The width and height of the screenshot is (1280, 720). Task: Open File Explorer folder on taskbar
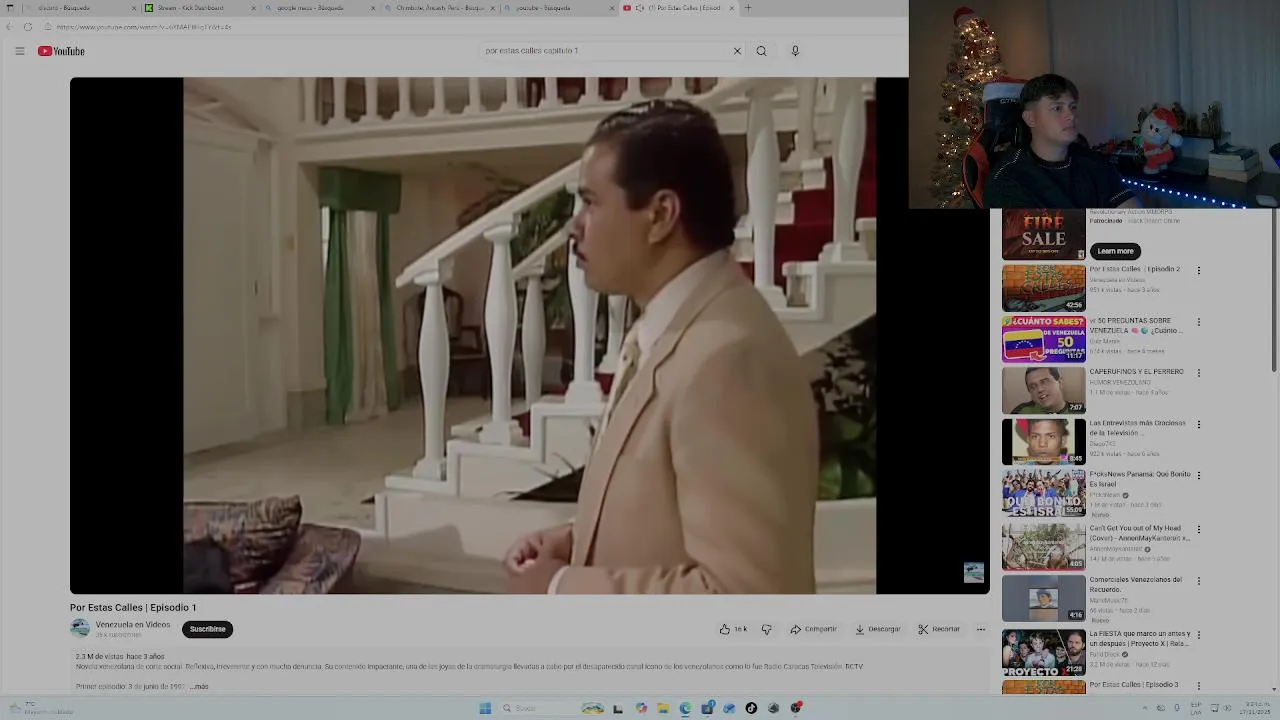click(x=662, y=708)
